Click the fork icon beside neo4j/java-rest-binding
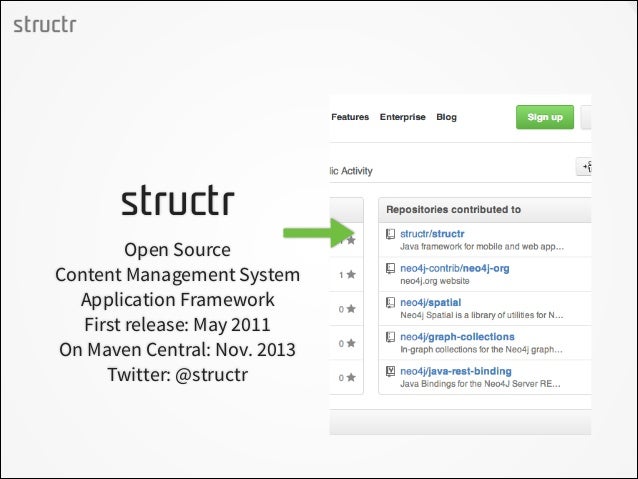This screenshot has height=479, width=638. click(390, 371)
